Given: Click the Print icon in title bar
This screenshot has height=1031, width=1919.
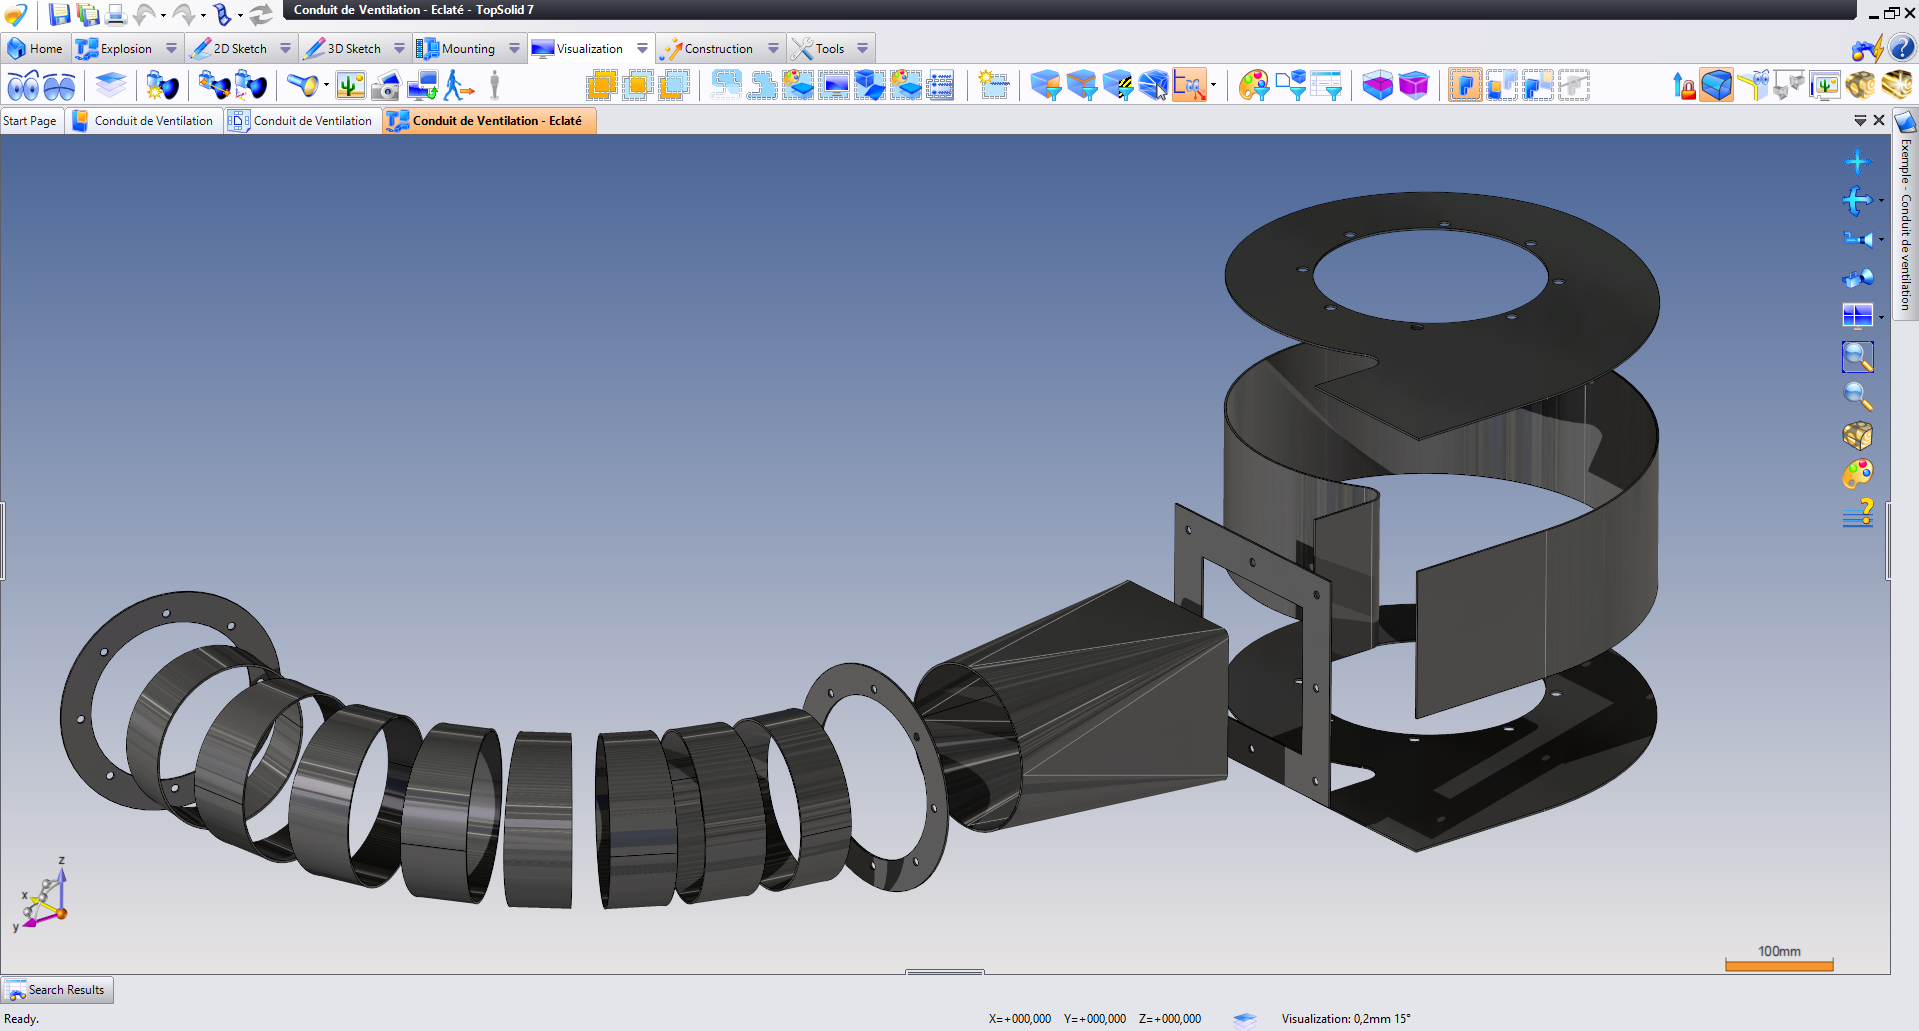Looking at the screenshot, I should pyautogui.click(x=116, y=14).
